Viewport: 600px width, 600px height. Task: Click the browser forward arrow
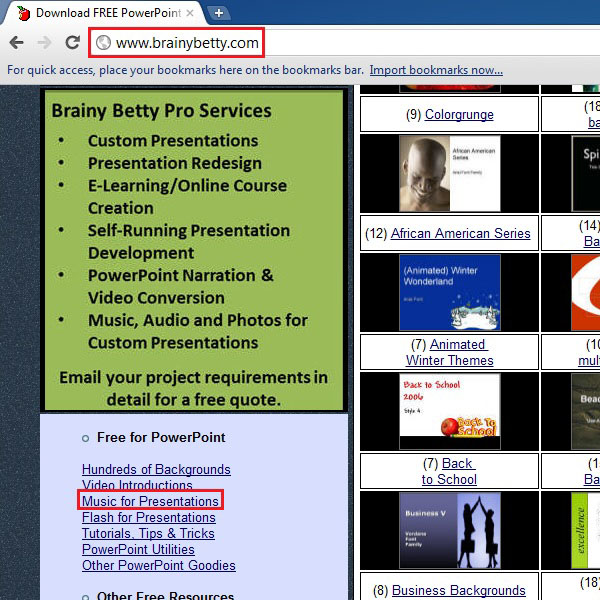click(44, 42)
